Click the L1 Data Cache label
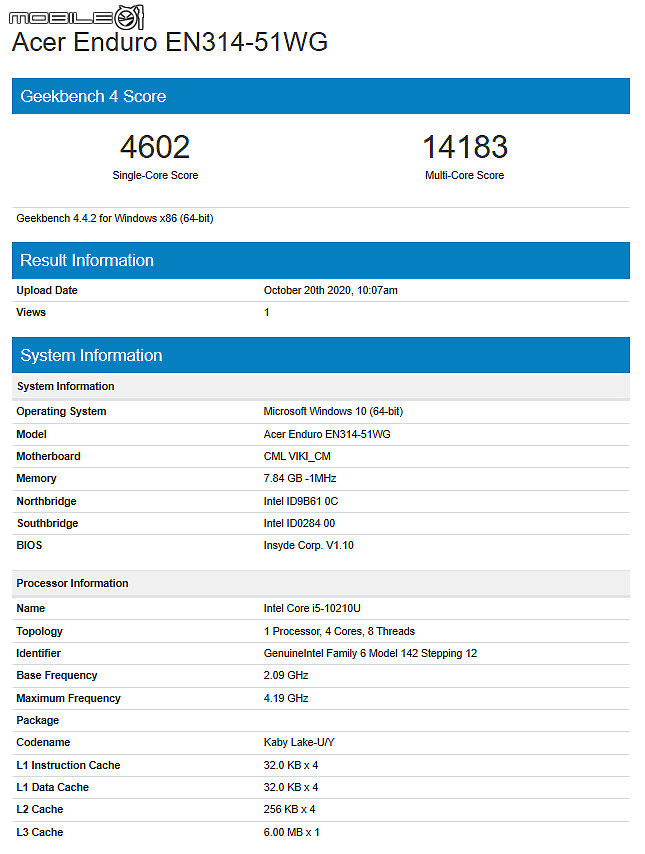 [52, 787]
